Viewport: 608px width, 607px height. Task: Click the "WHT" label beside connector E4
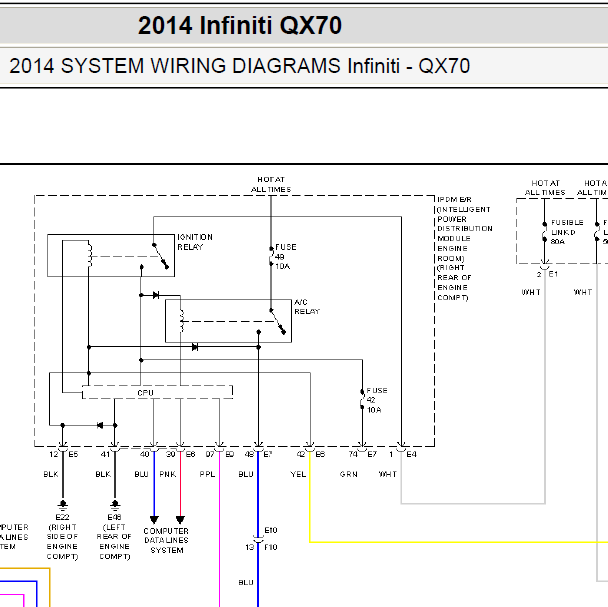pyautogui.click(x=388, y=474)
